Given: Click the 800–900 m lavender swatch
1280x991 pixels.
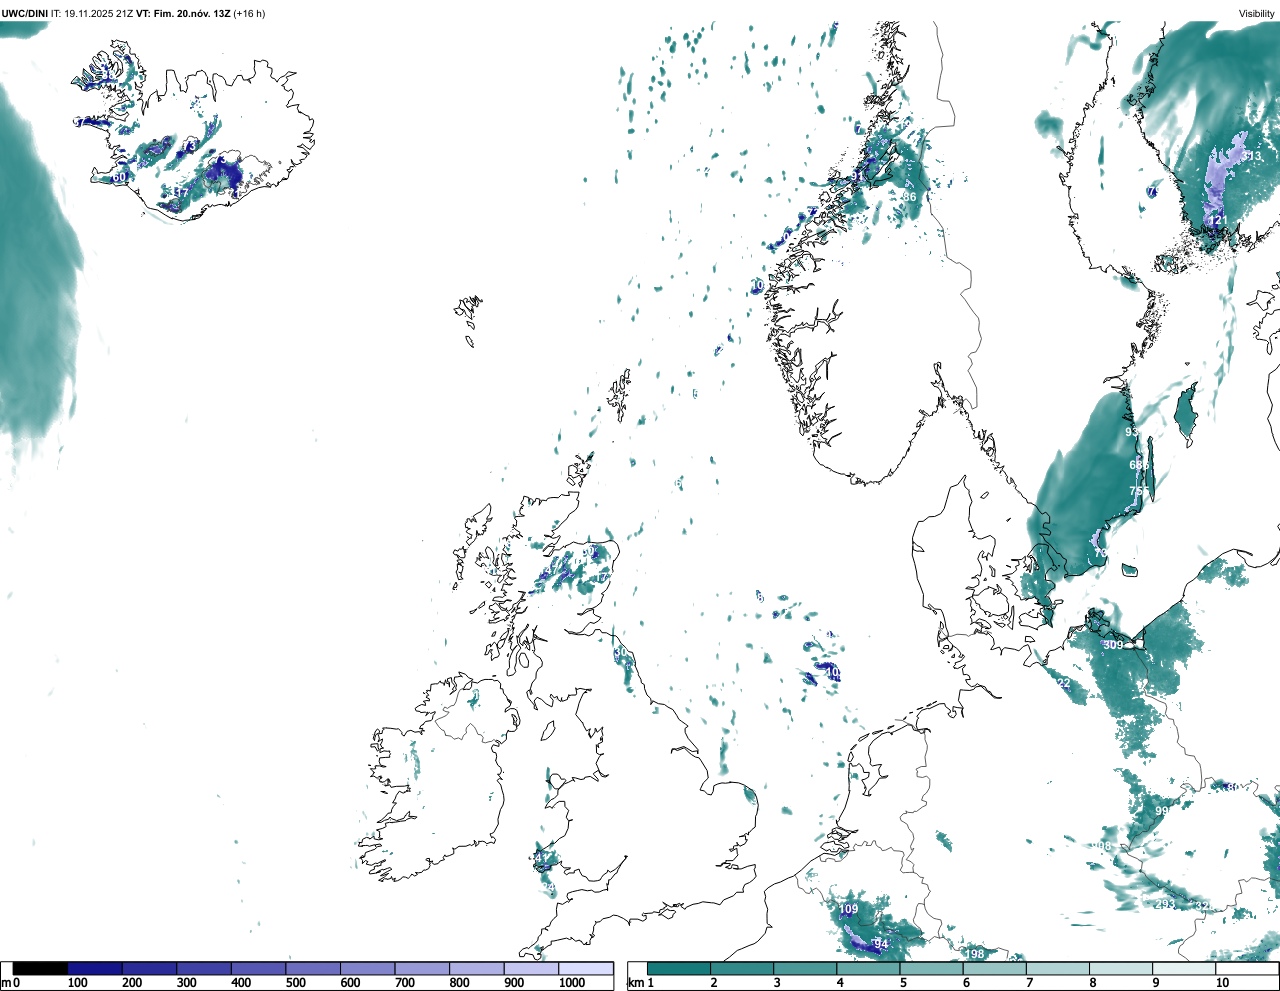Looking at the screenshot, I should 476,968.
